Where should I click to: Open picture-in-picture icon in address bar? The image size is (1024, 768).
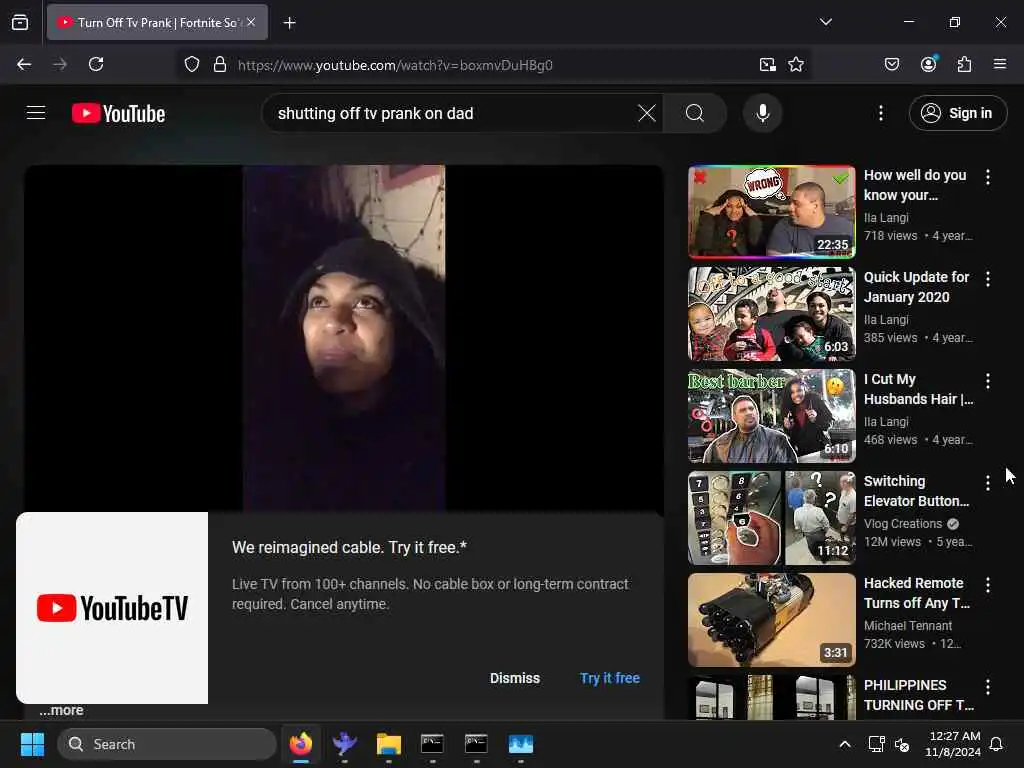pyautogui.click(x=767, y=65)
